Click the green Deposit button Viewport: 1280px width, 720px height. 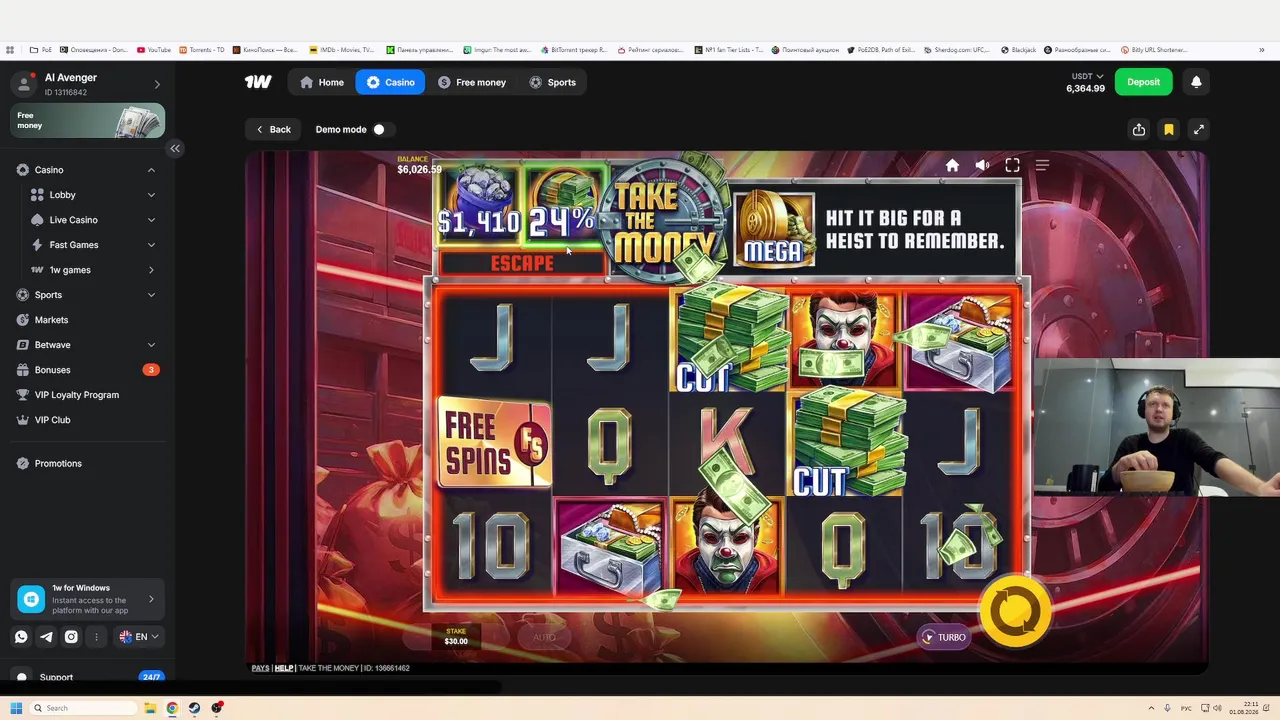1143,82
